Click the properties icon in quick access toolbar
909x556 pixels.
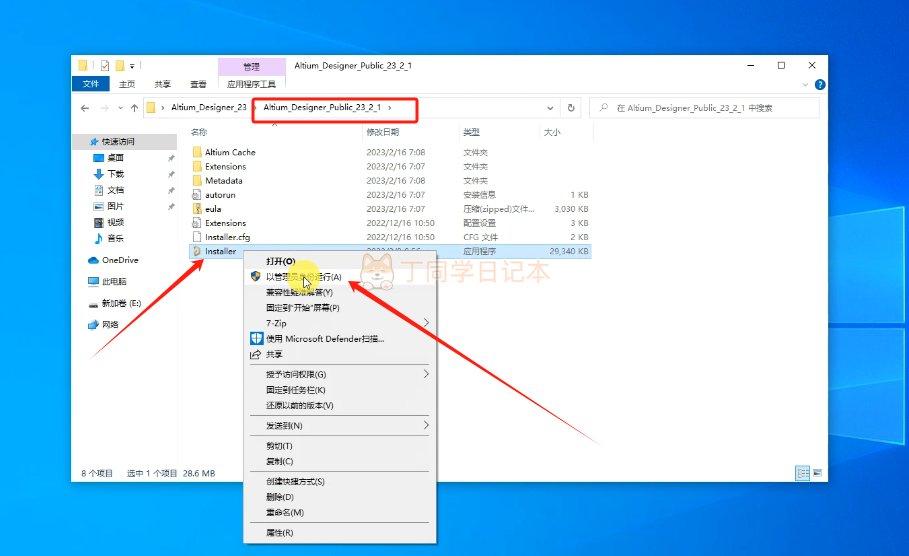click(105, 66)
